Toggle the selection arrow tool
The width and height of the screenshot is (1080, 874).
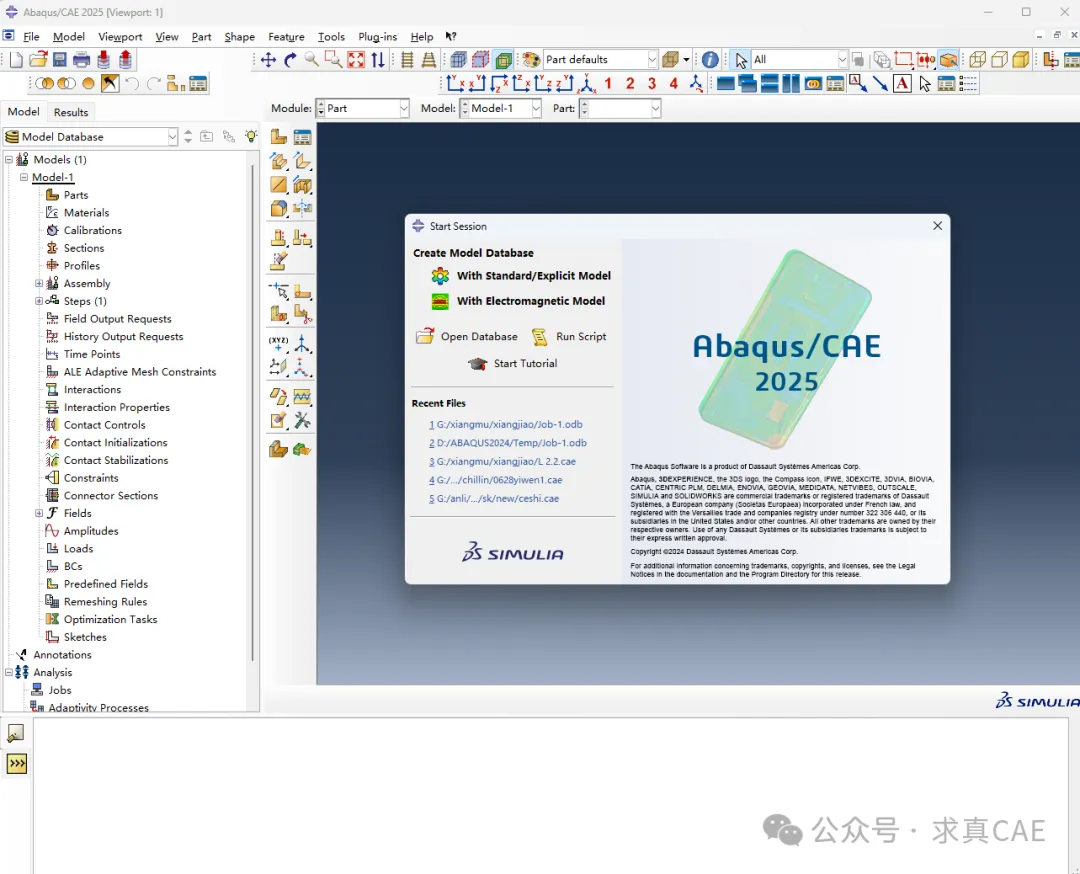click(x=741, y=60)
